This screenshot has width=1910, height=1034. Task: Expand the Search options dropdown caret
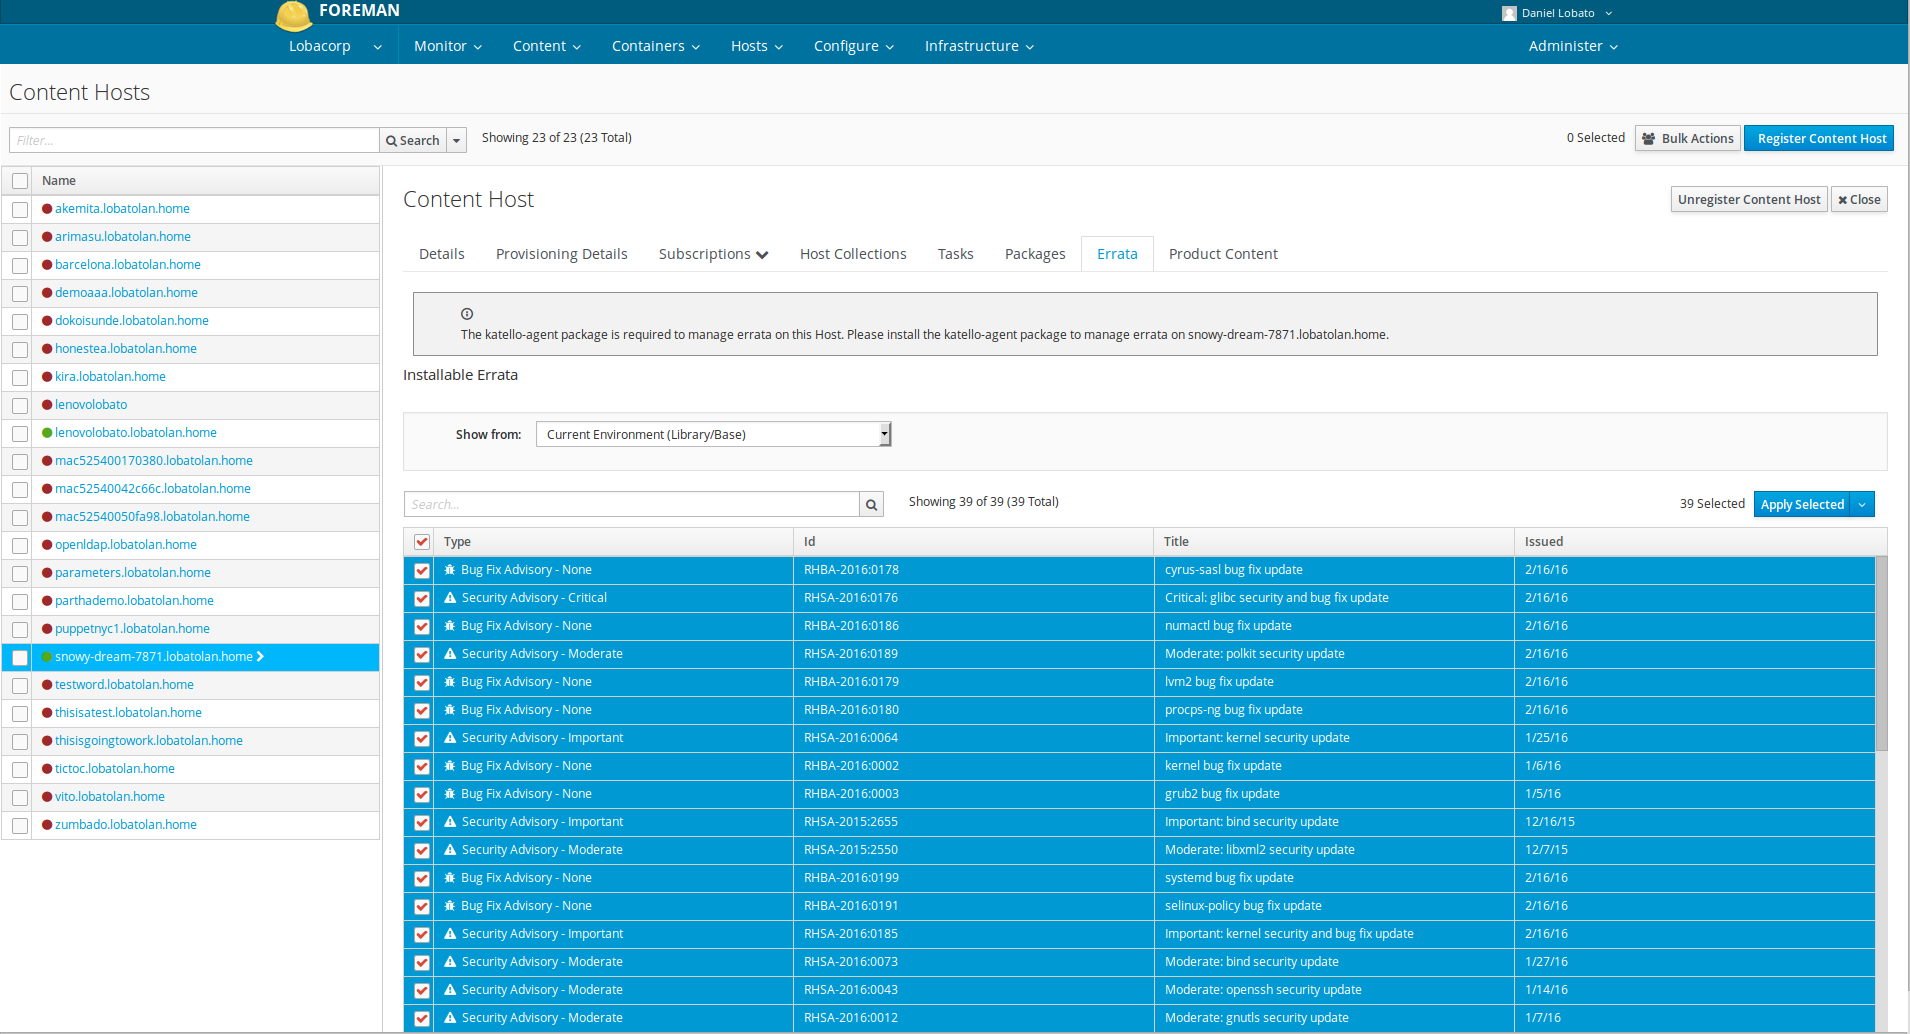(x=457, y=141)
